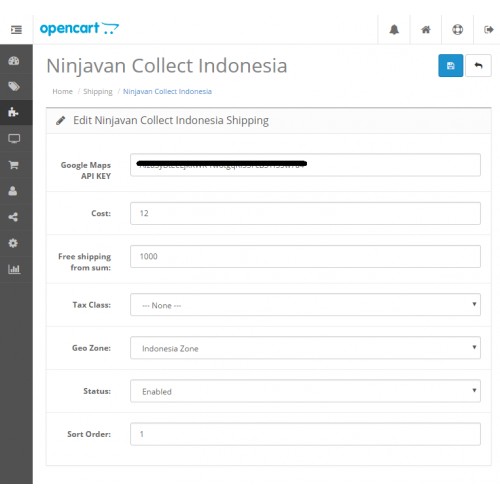Log out using the exit icon
Image resolution: width=500 pixels, height=500 pixels.
[488, 30]
